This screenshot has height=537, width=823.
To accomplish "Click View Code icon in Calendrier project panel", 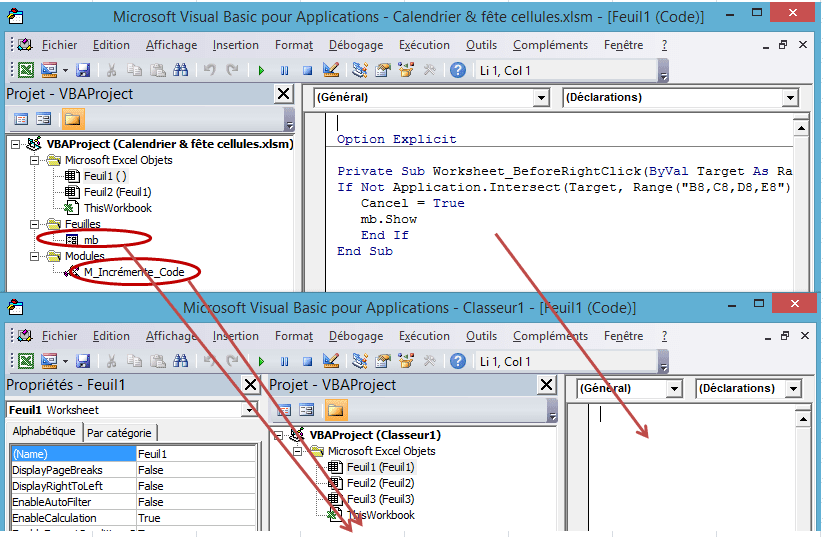I will tap(21, 120).
